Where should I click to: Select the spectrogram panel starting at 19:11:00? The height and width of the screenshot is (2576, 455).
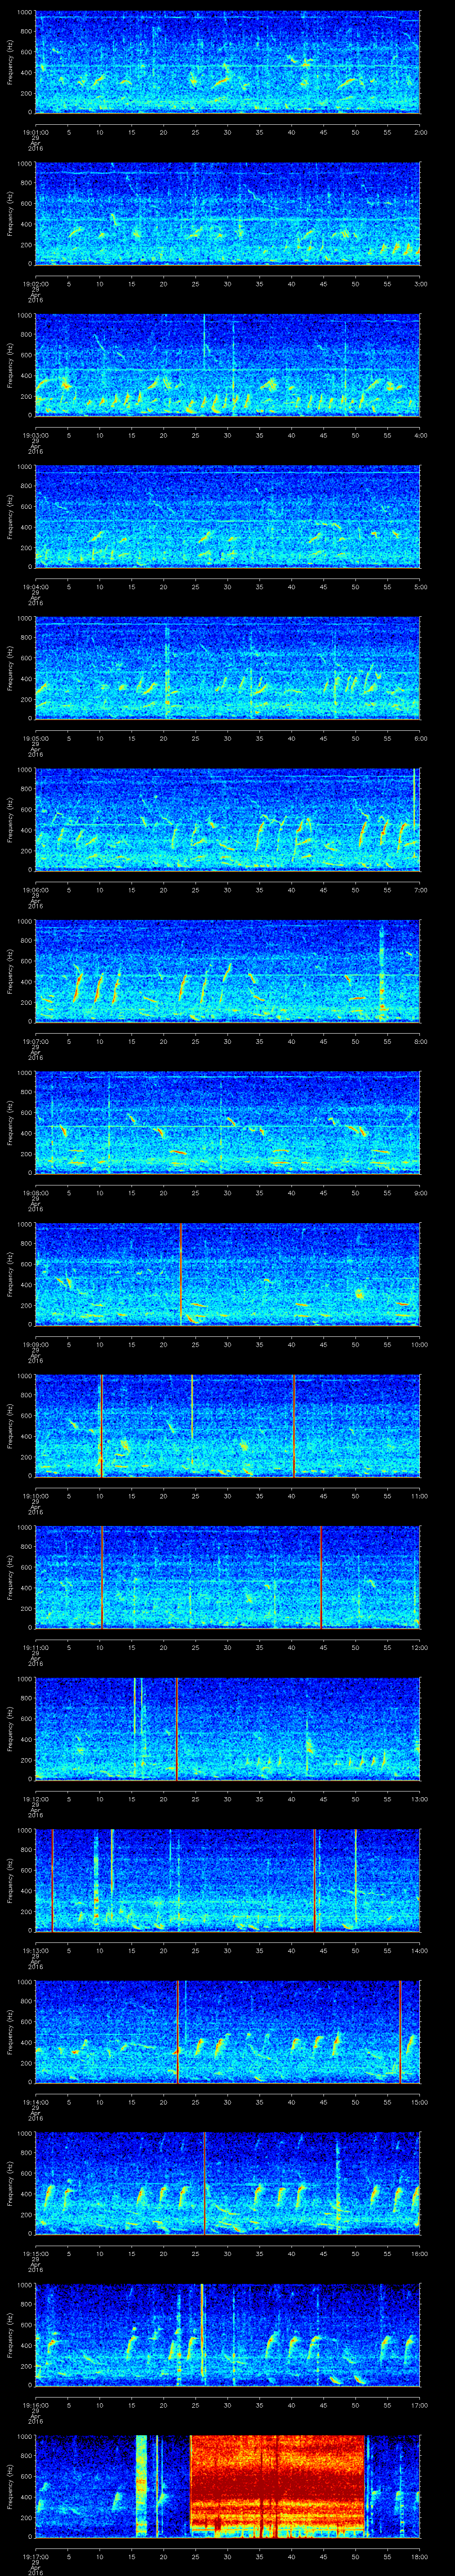point(227,1577)
